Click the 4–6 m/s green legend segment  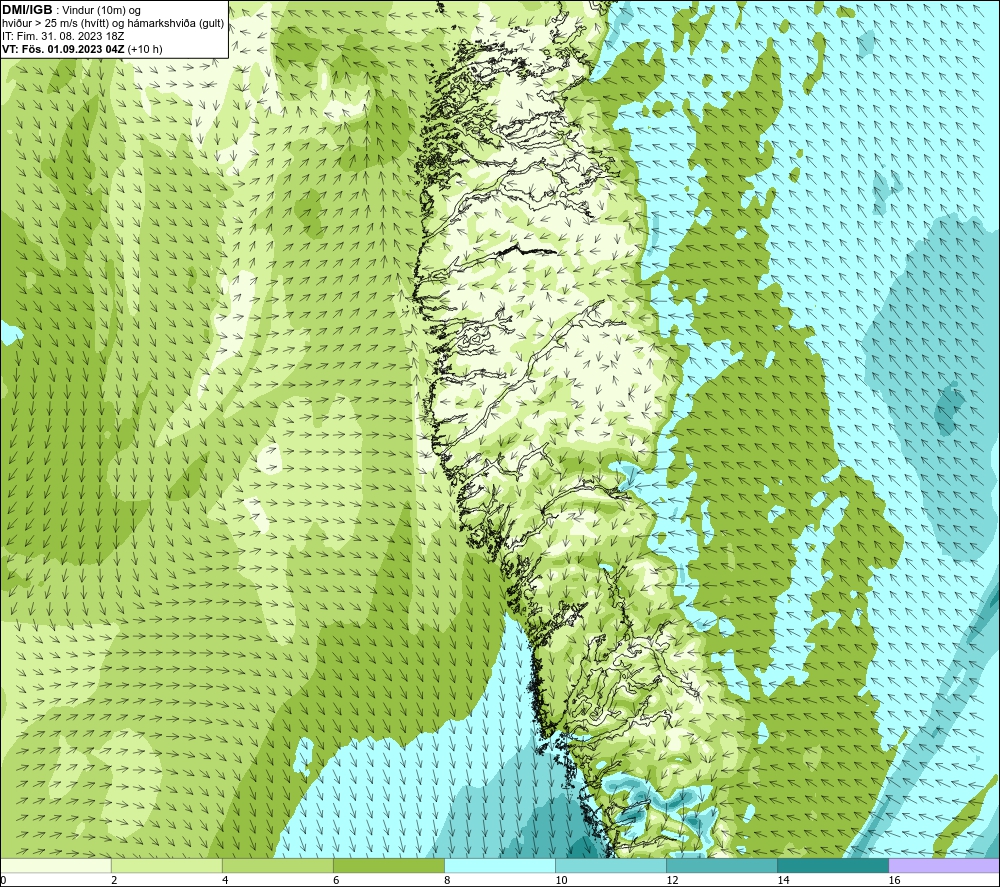click(277, 865)
